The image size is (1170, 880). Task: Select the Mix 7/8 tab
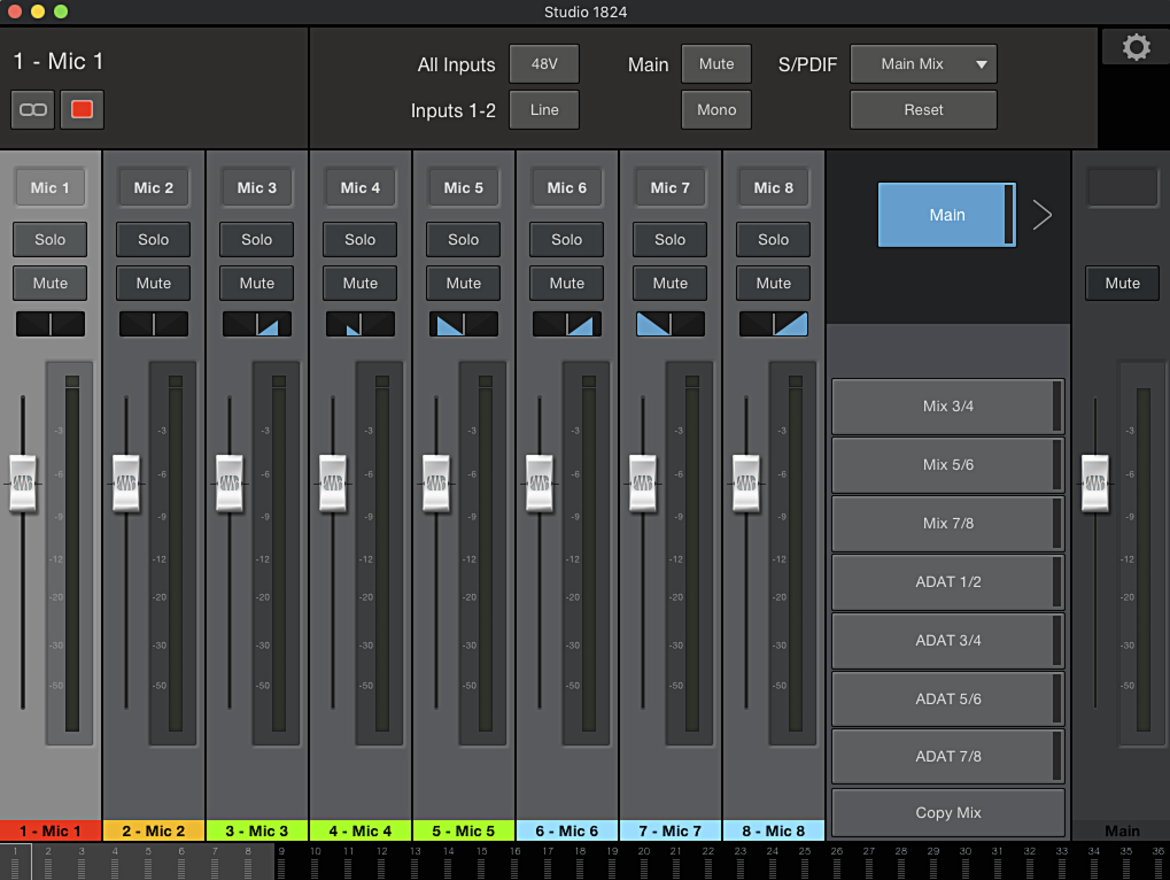point(948,523)
